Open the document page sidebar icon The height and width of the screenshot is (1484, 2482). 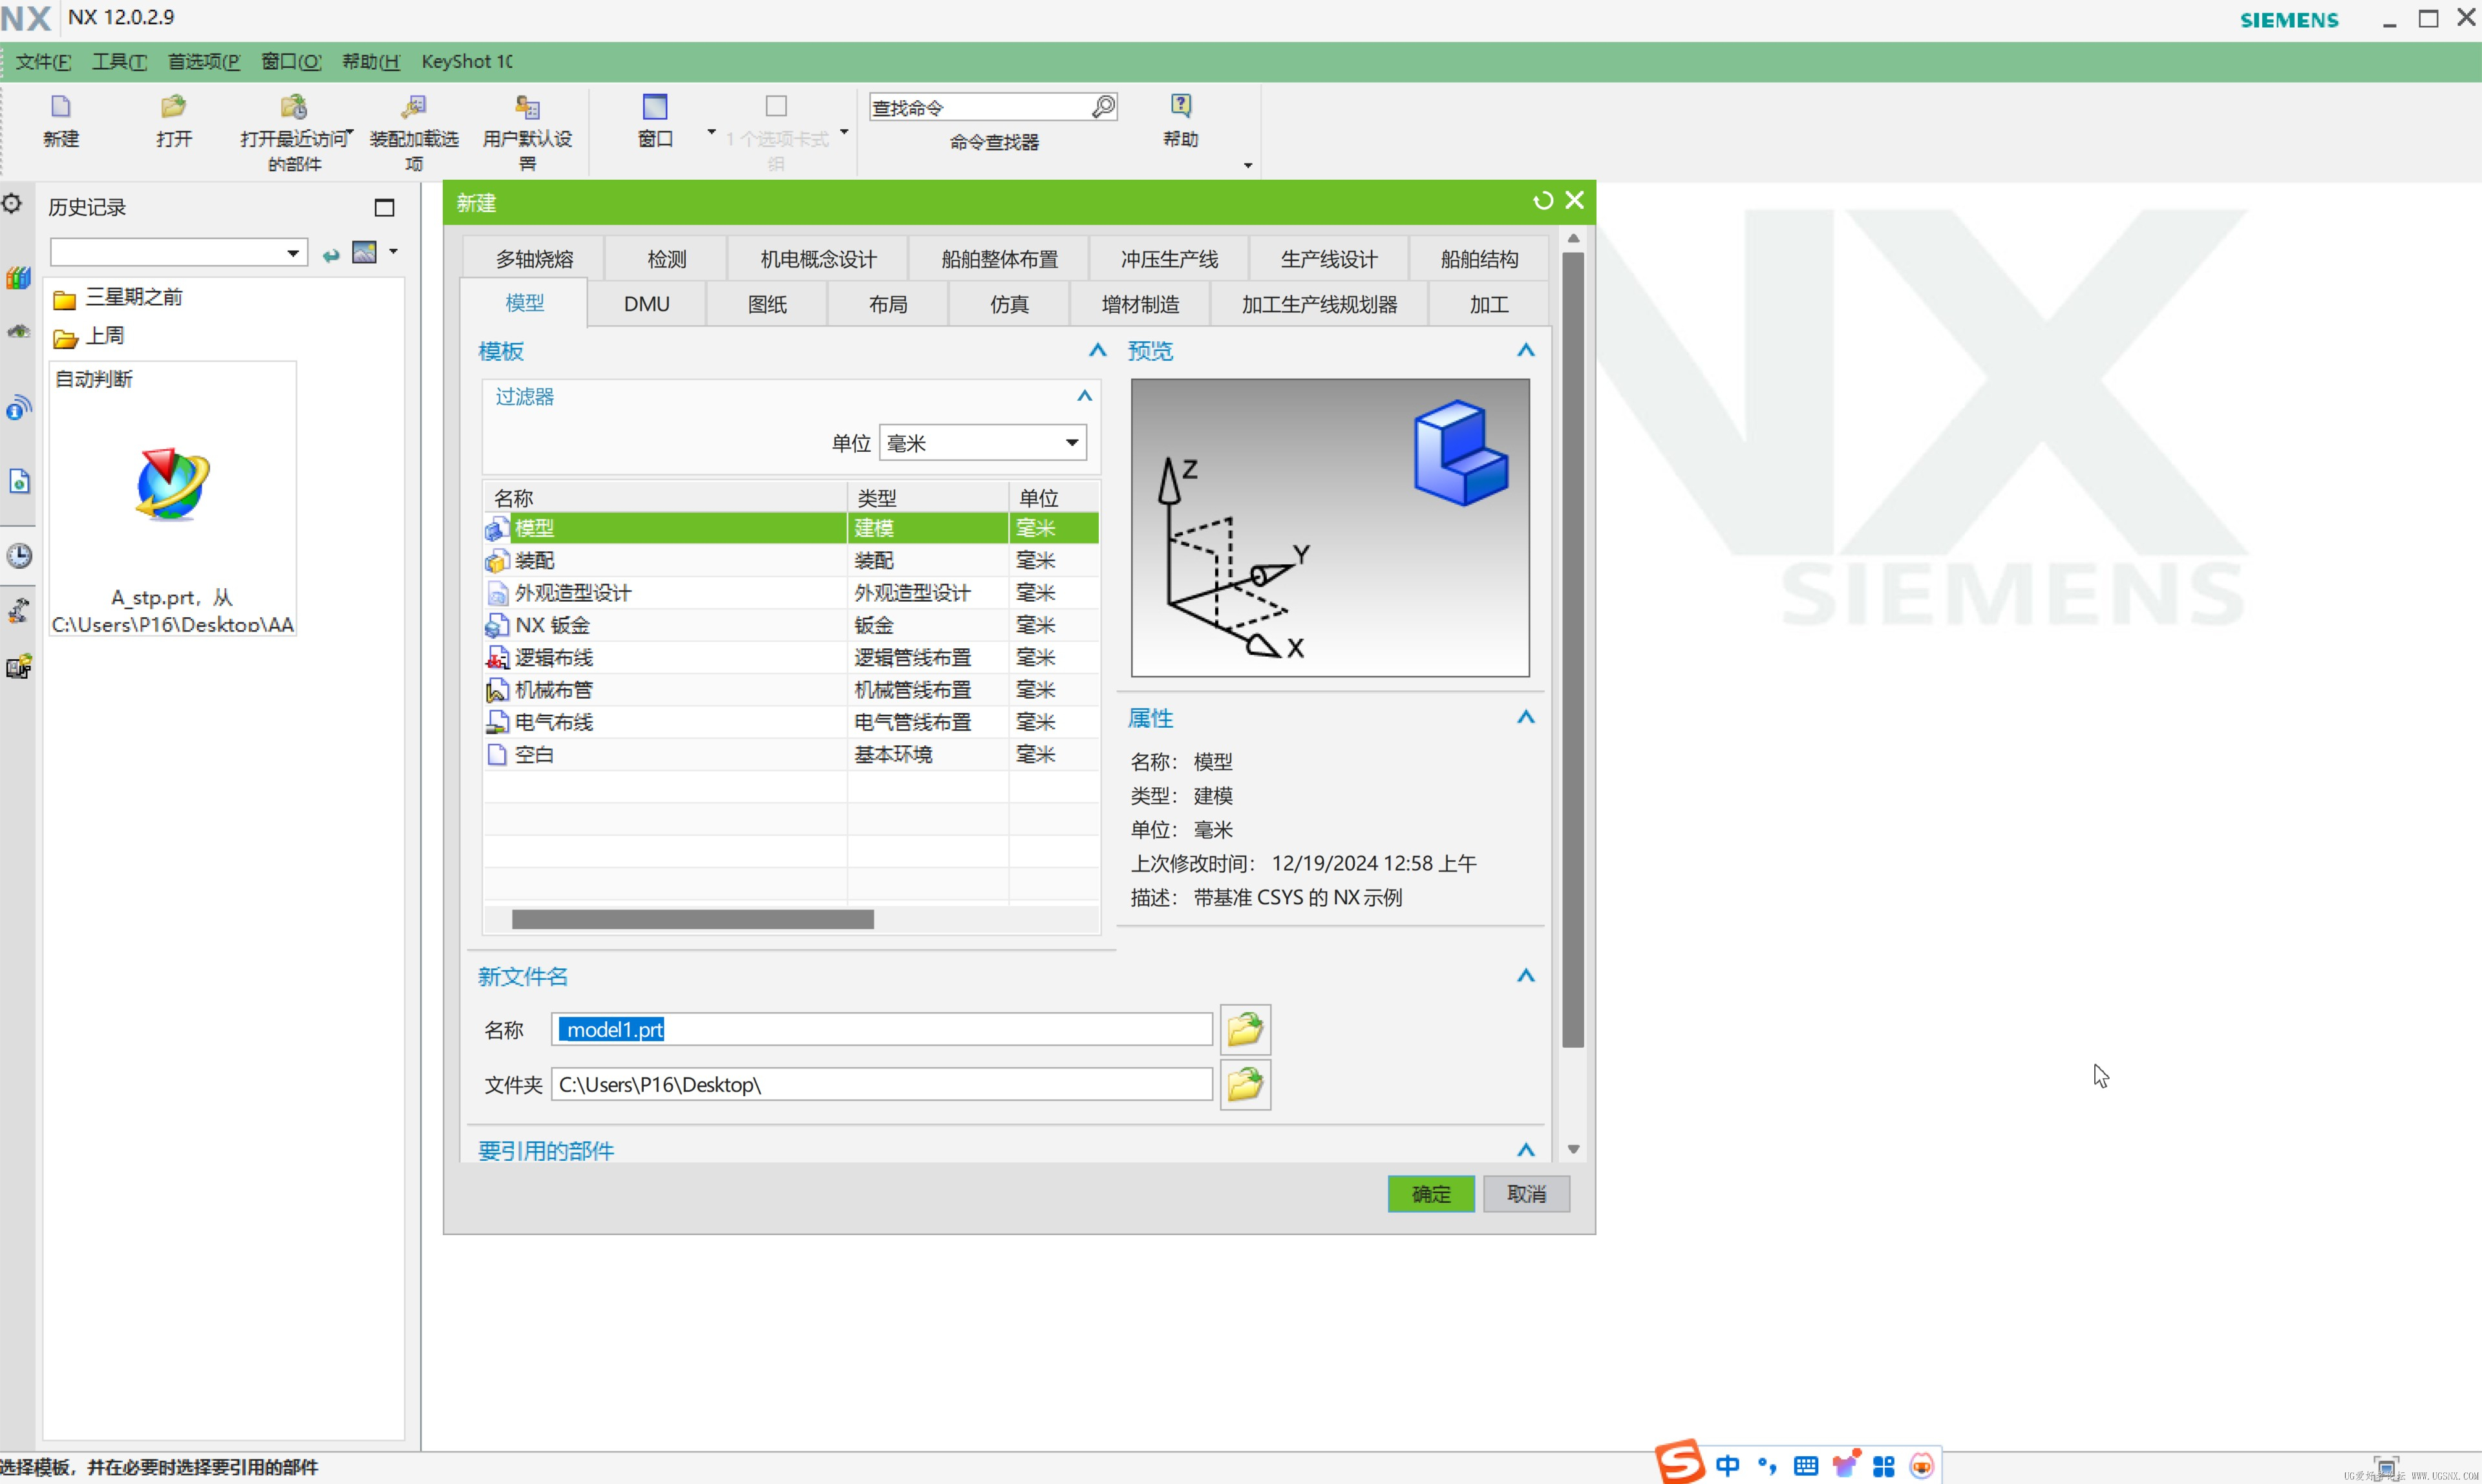pos(19,482)
